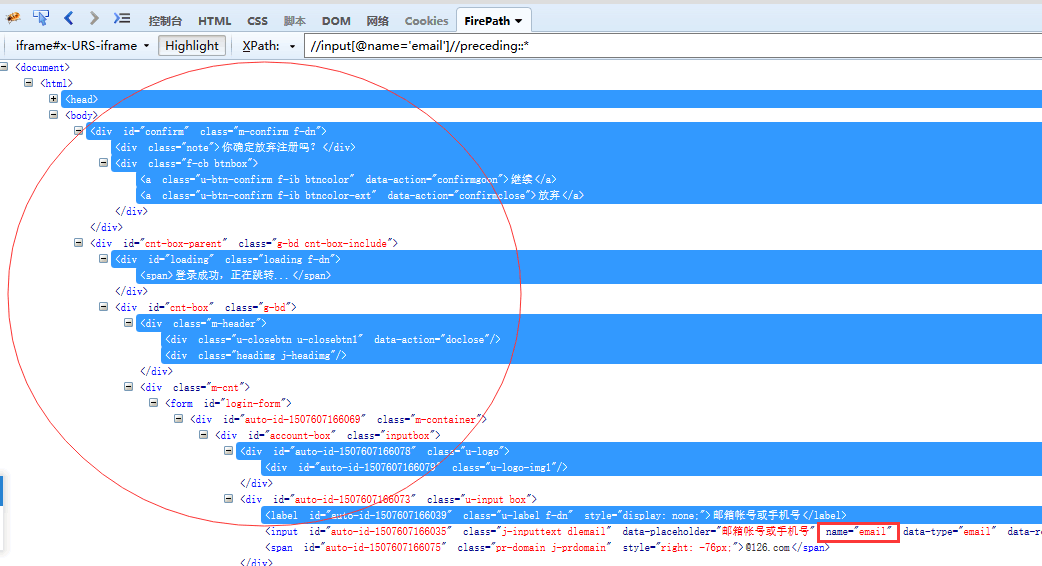Collapse the m-header div node
The image size is (1042, 566).
(128, 322)
